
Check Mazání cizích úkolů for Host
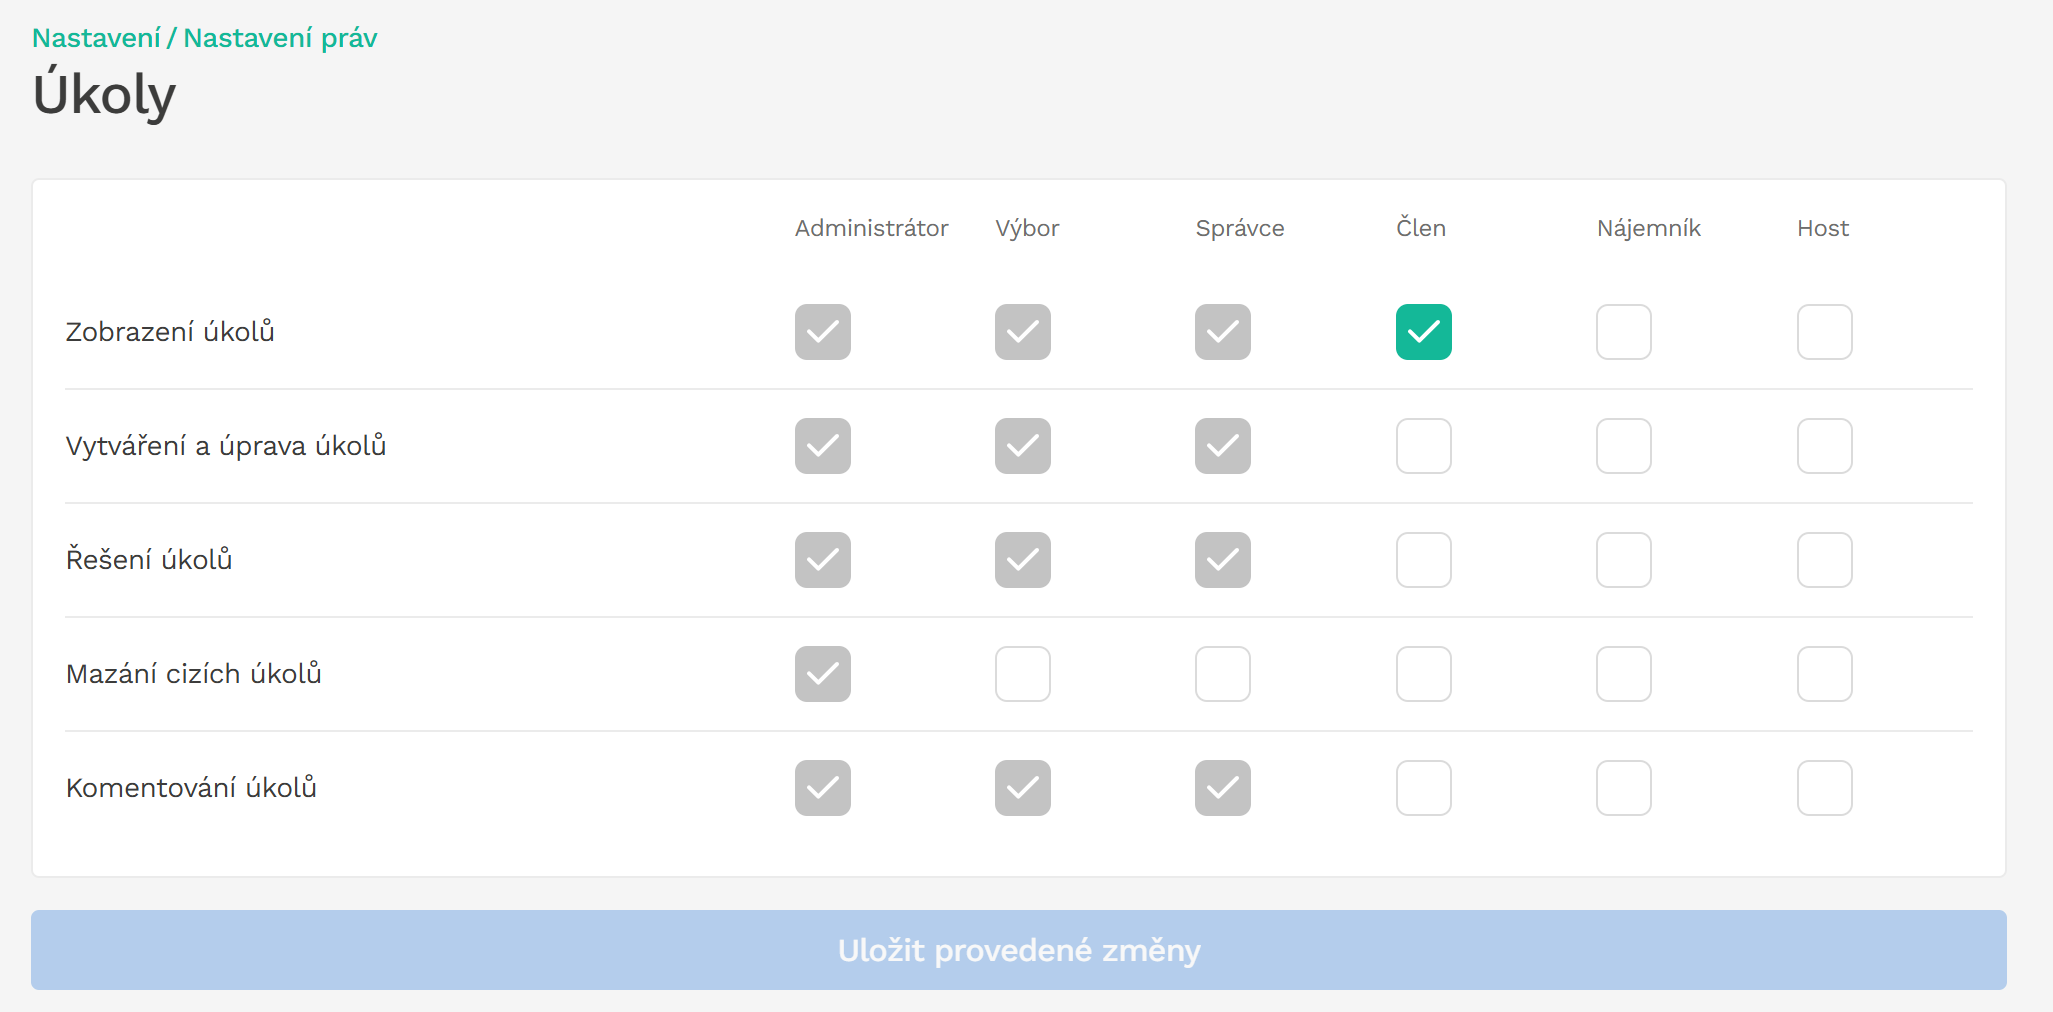click(x=1824, y=674)
